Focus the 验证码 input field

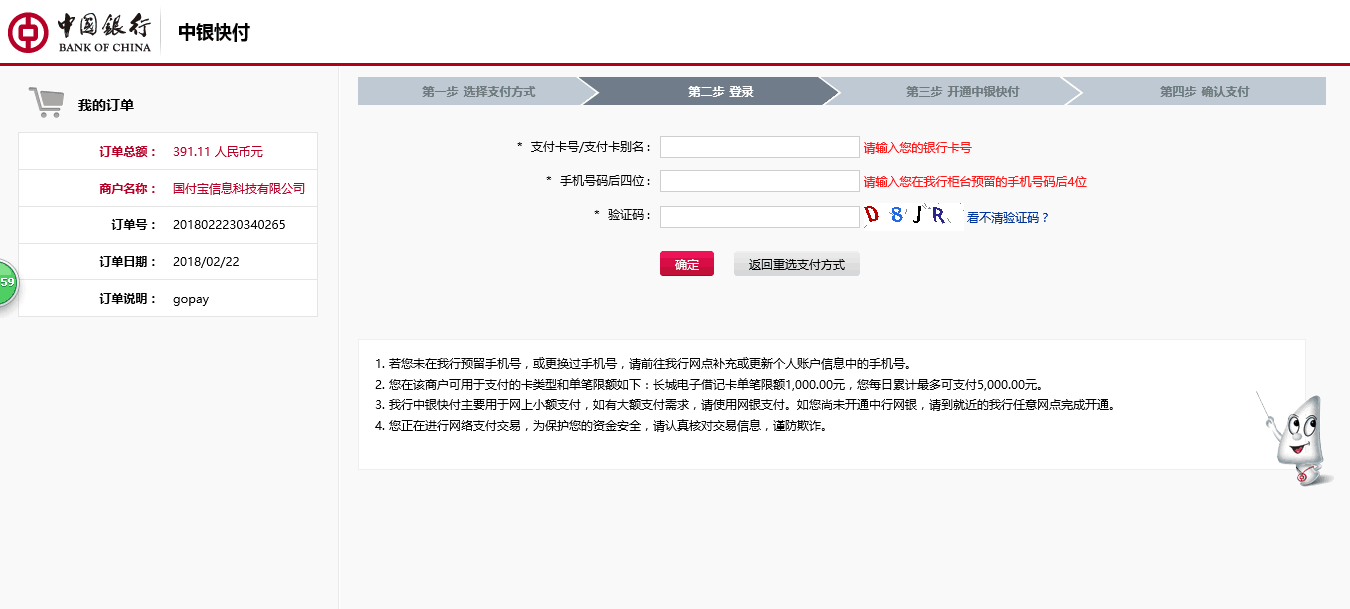click(759, 217)
